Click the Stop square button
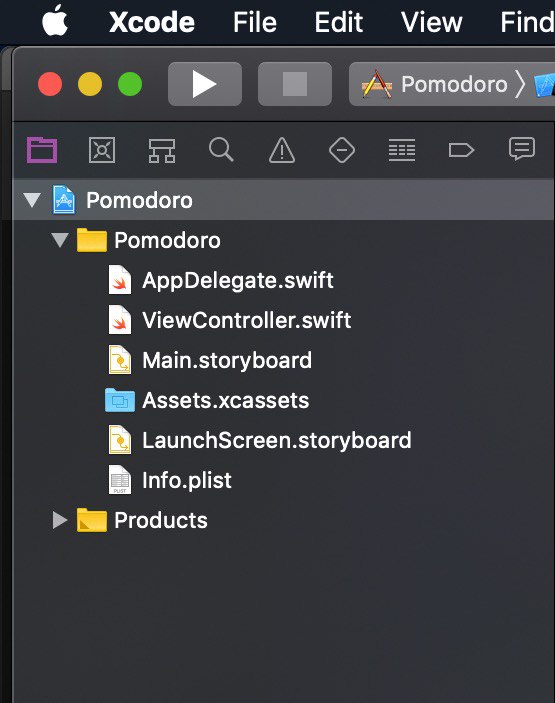The height and width of the screenshot is (703, 555). 295,84
